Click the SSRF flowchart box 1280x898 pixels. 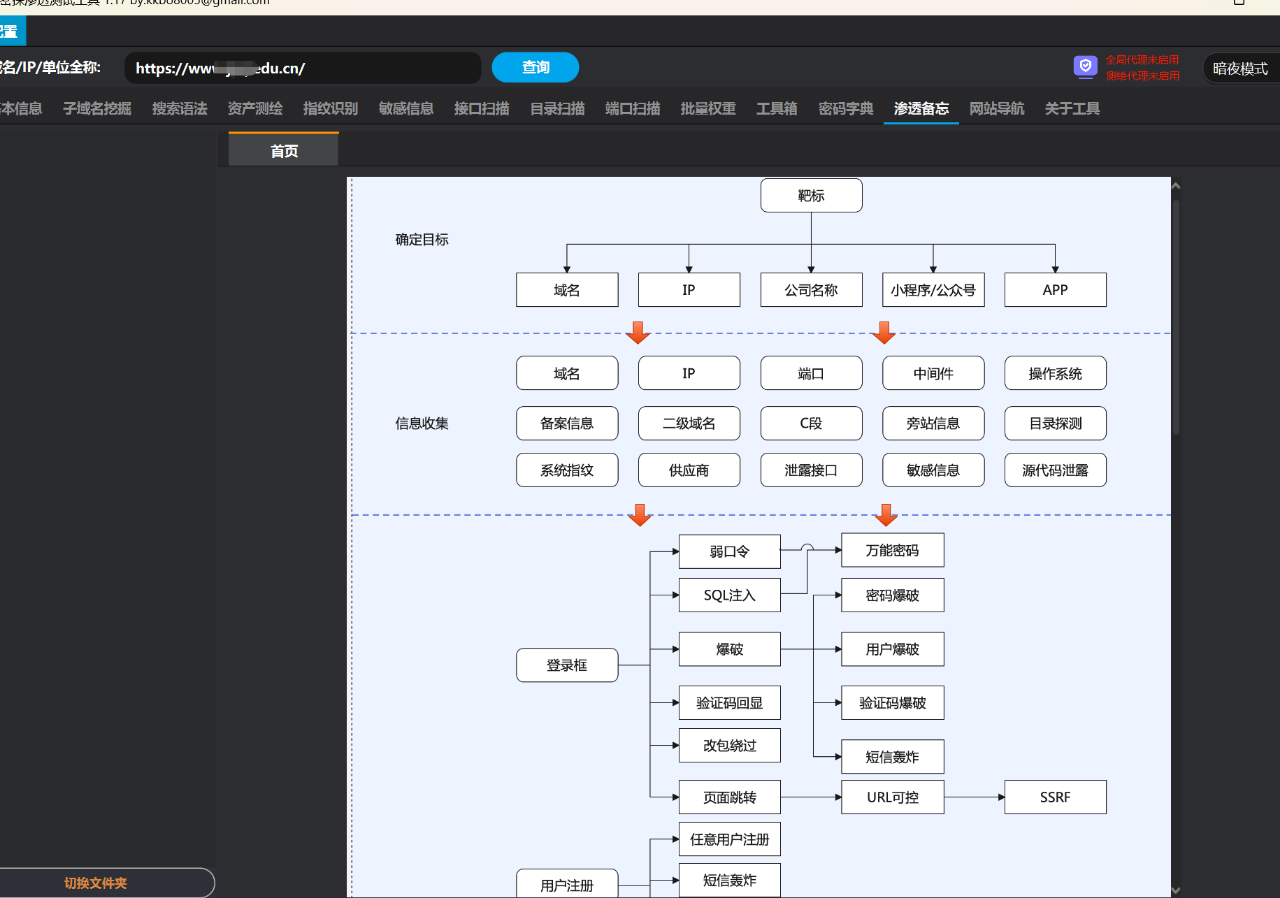(x=1055, y=797)
